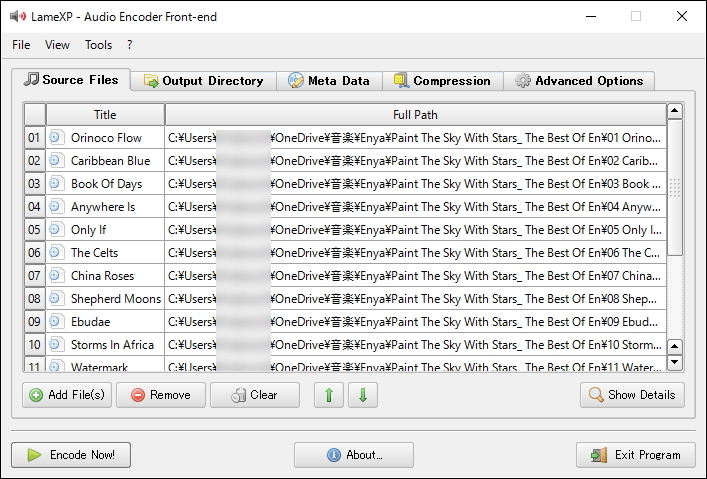Click full path of 09 Ebudae
707x479 pixels.
click(415, 322)
